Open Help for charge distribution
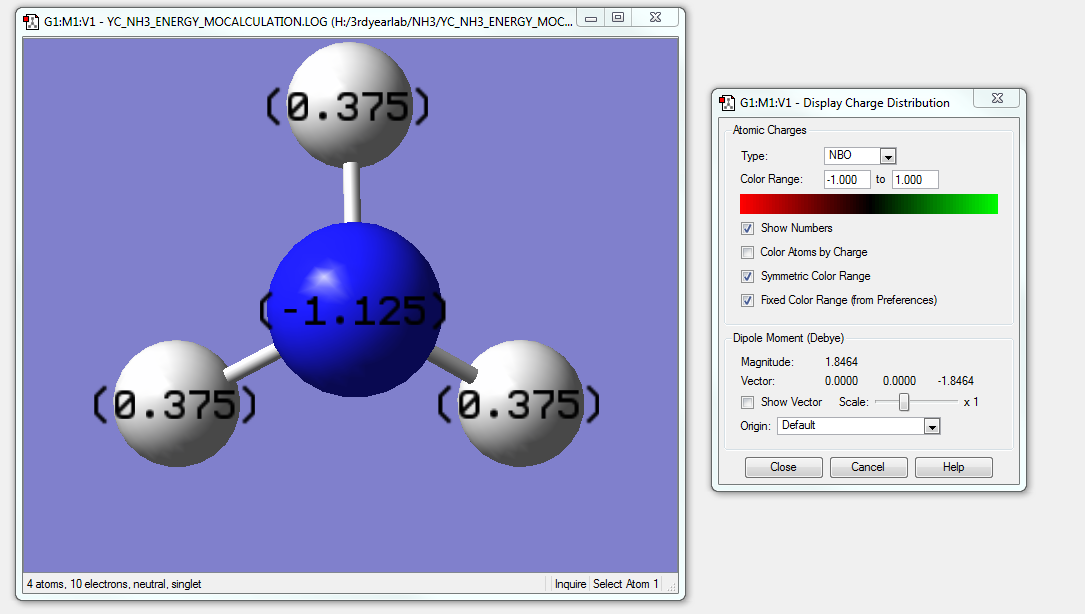This screenshot has width=1085, height=614. pyautogui.click(x=953, y=467)
